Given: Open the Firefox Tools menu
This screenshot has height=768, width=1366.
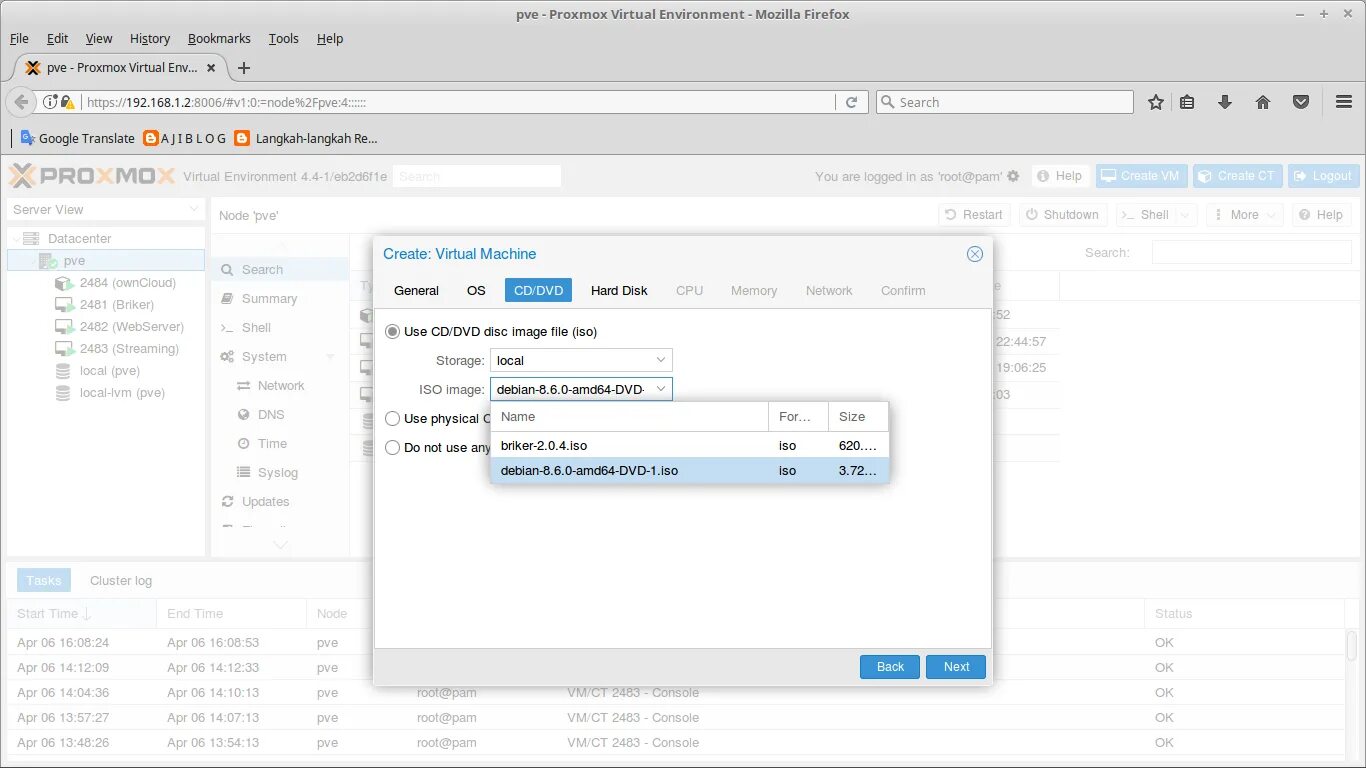Looking at the screenshot, I should pyautogui.click(x=283, y=39).
